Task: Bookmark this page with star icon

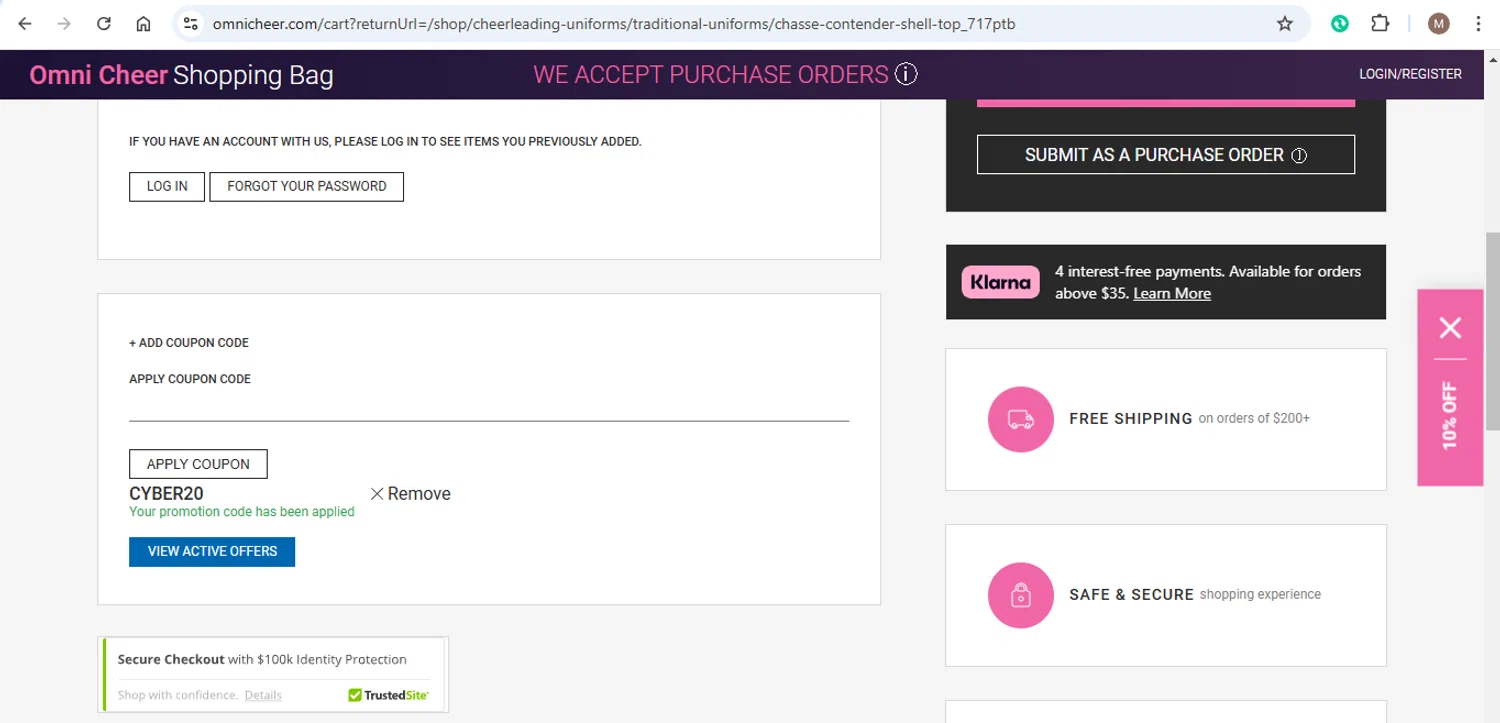Action: (x=1285, y=24)
